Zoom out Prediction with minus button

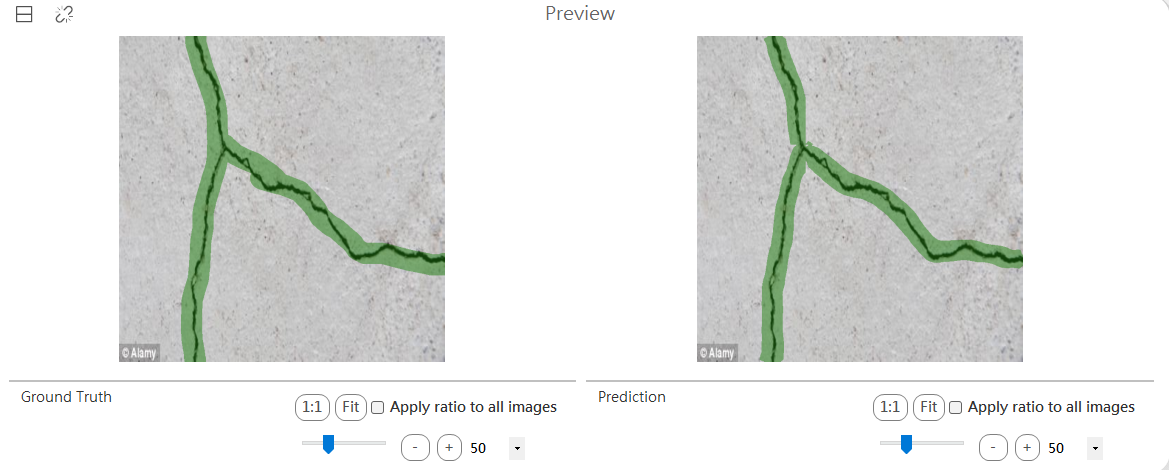pos(993,448)
